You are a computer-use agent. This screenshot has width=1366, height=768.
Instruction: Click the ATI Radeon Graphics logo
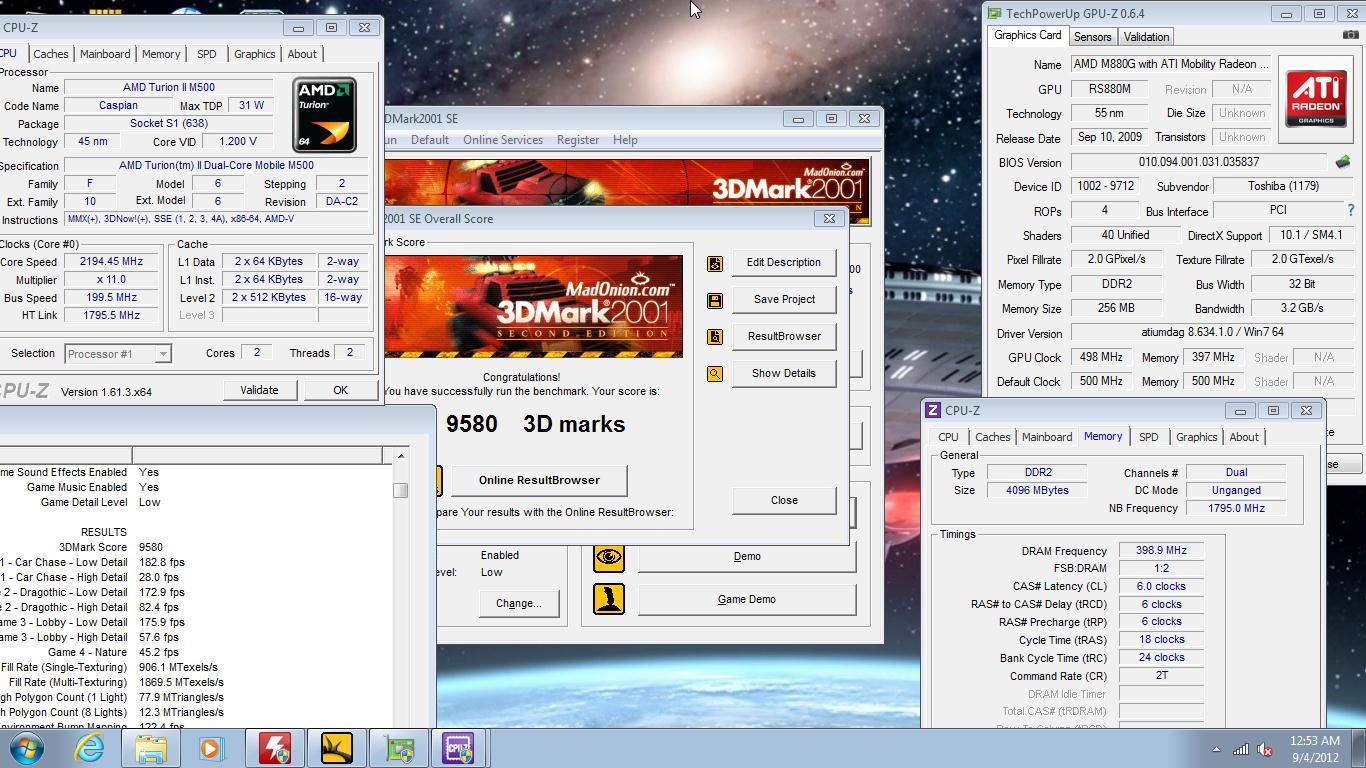(x=1316, y=98)
